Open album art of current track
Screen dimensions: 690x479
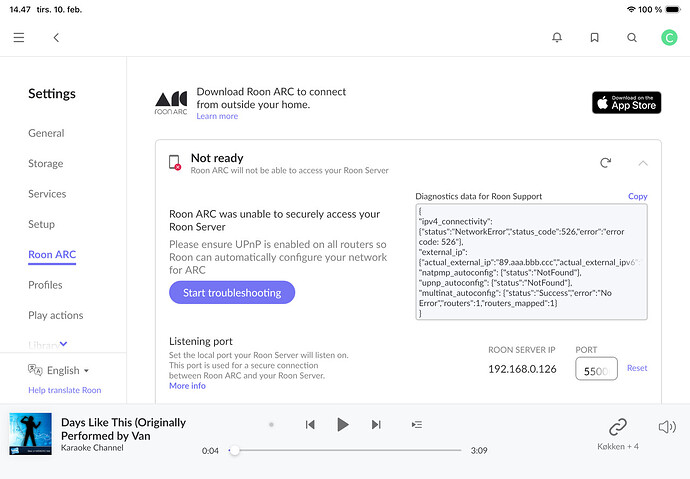[30, 434]
